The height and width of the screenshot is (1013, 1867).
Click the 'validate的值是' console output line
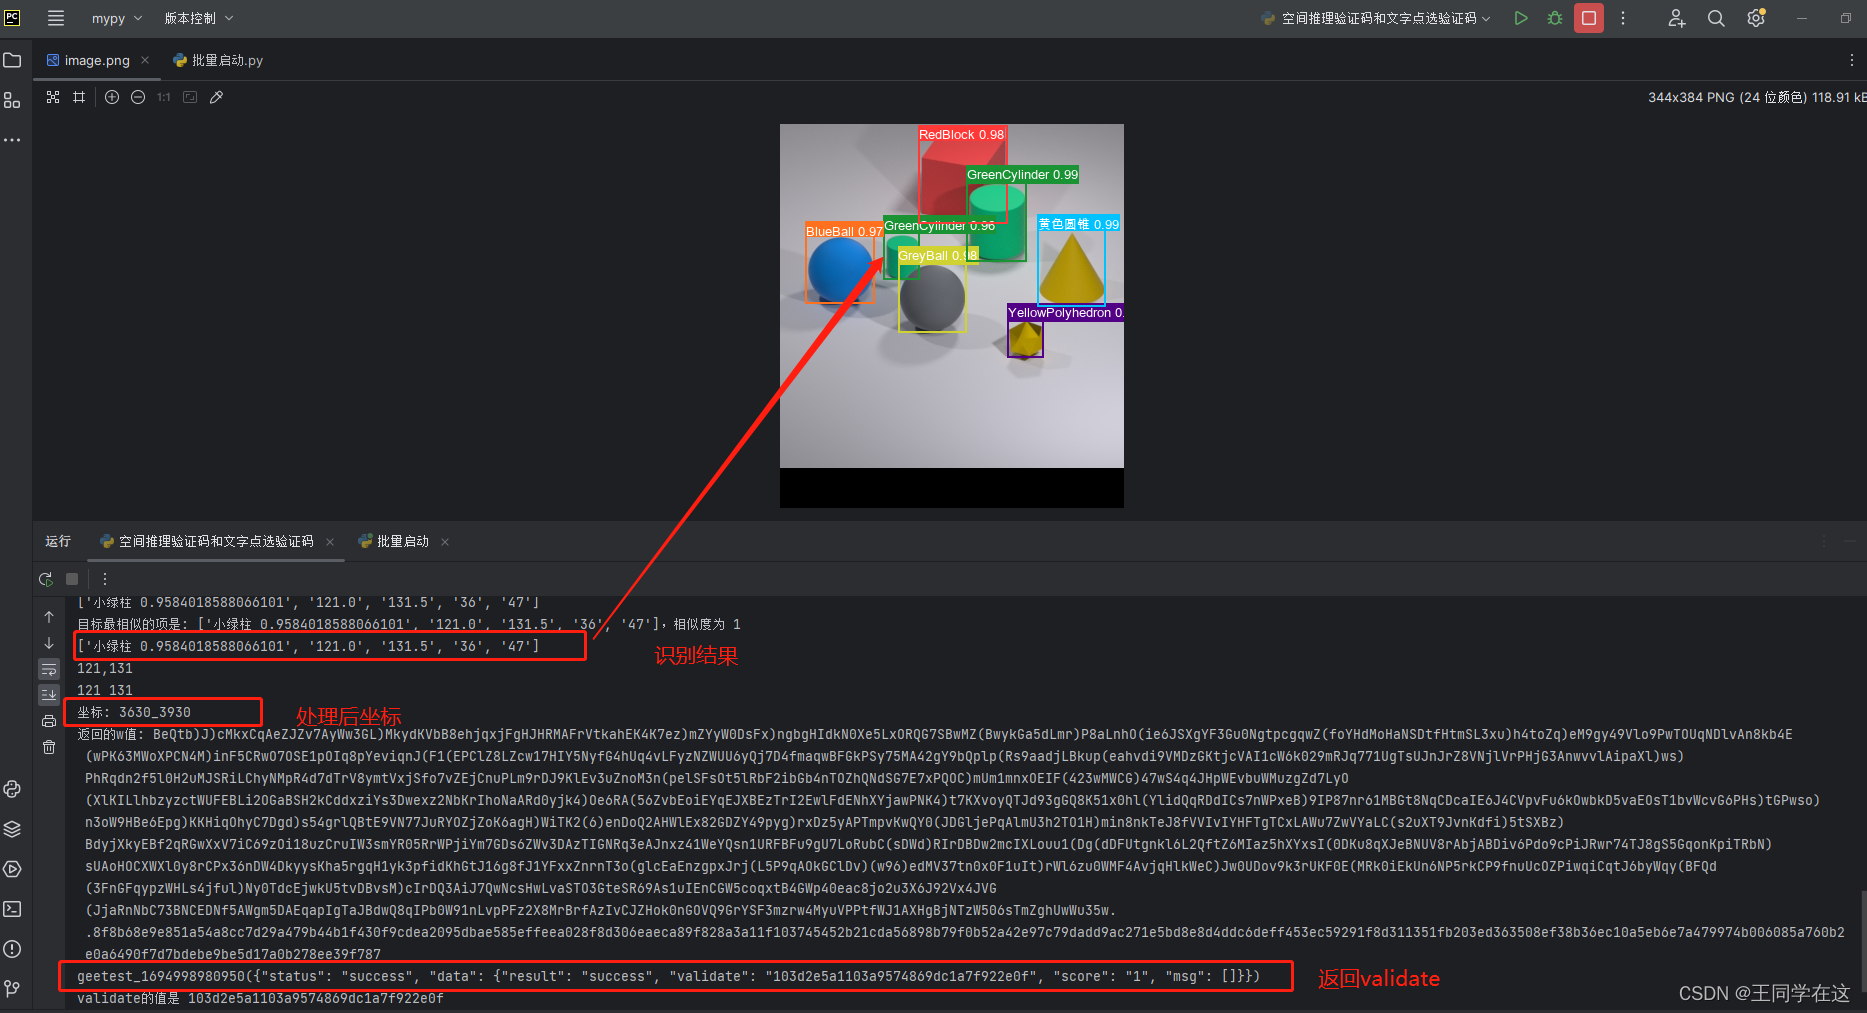(260, 998)
